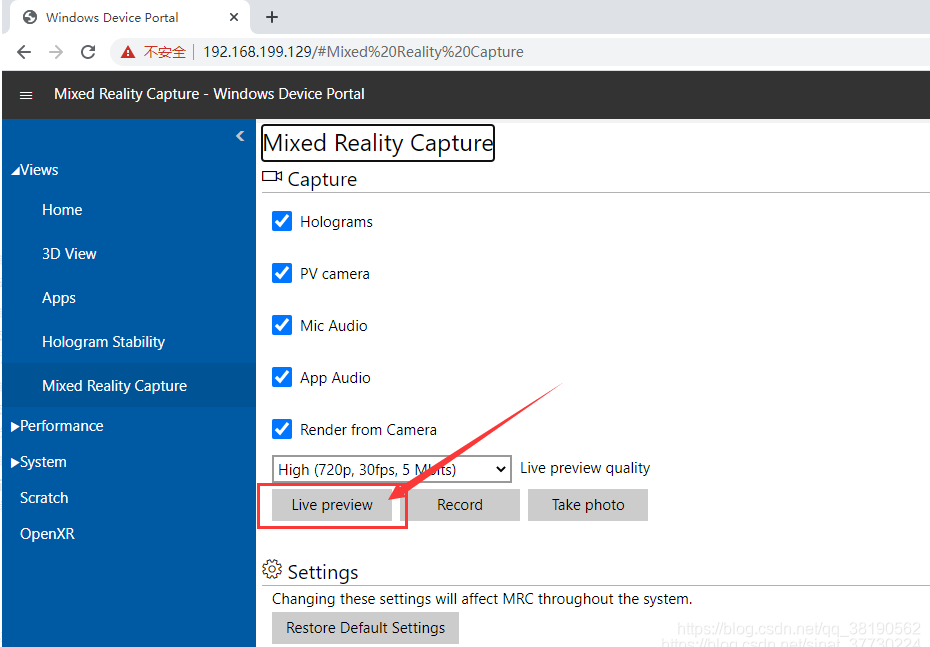
Task: Disable Render from Camera checkbox
Action: [x=282, y=429]
